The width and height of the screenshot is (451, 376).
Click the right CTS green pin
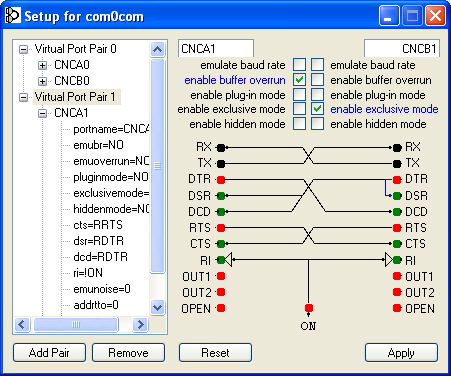[397, 244]
